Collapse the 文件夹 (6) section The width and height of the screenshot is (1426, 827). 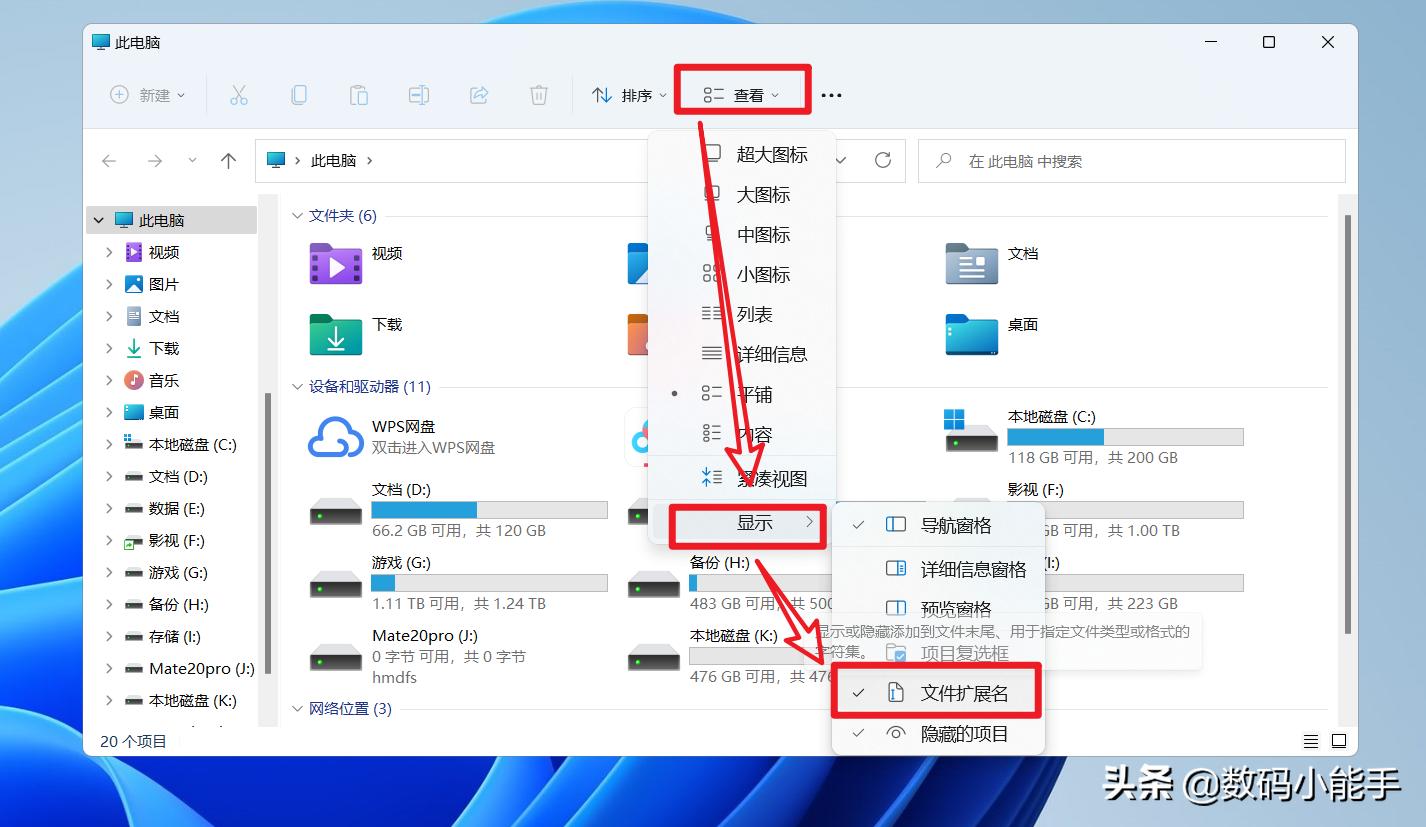(x=297, y=214)
